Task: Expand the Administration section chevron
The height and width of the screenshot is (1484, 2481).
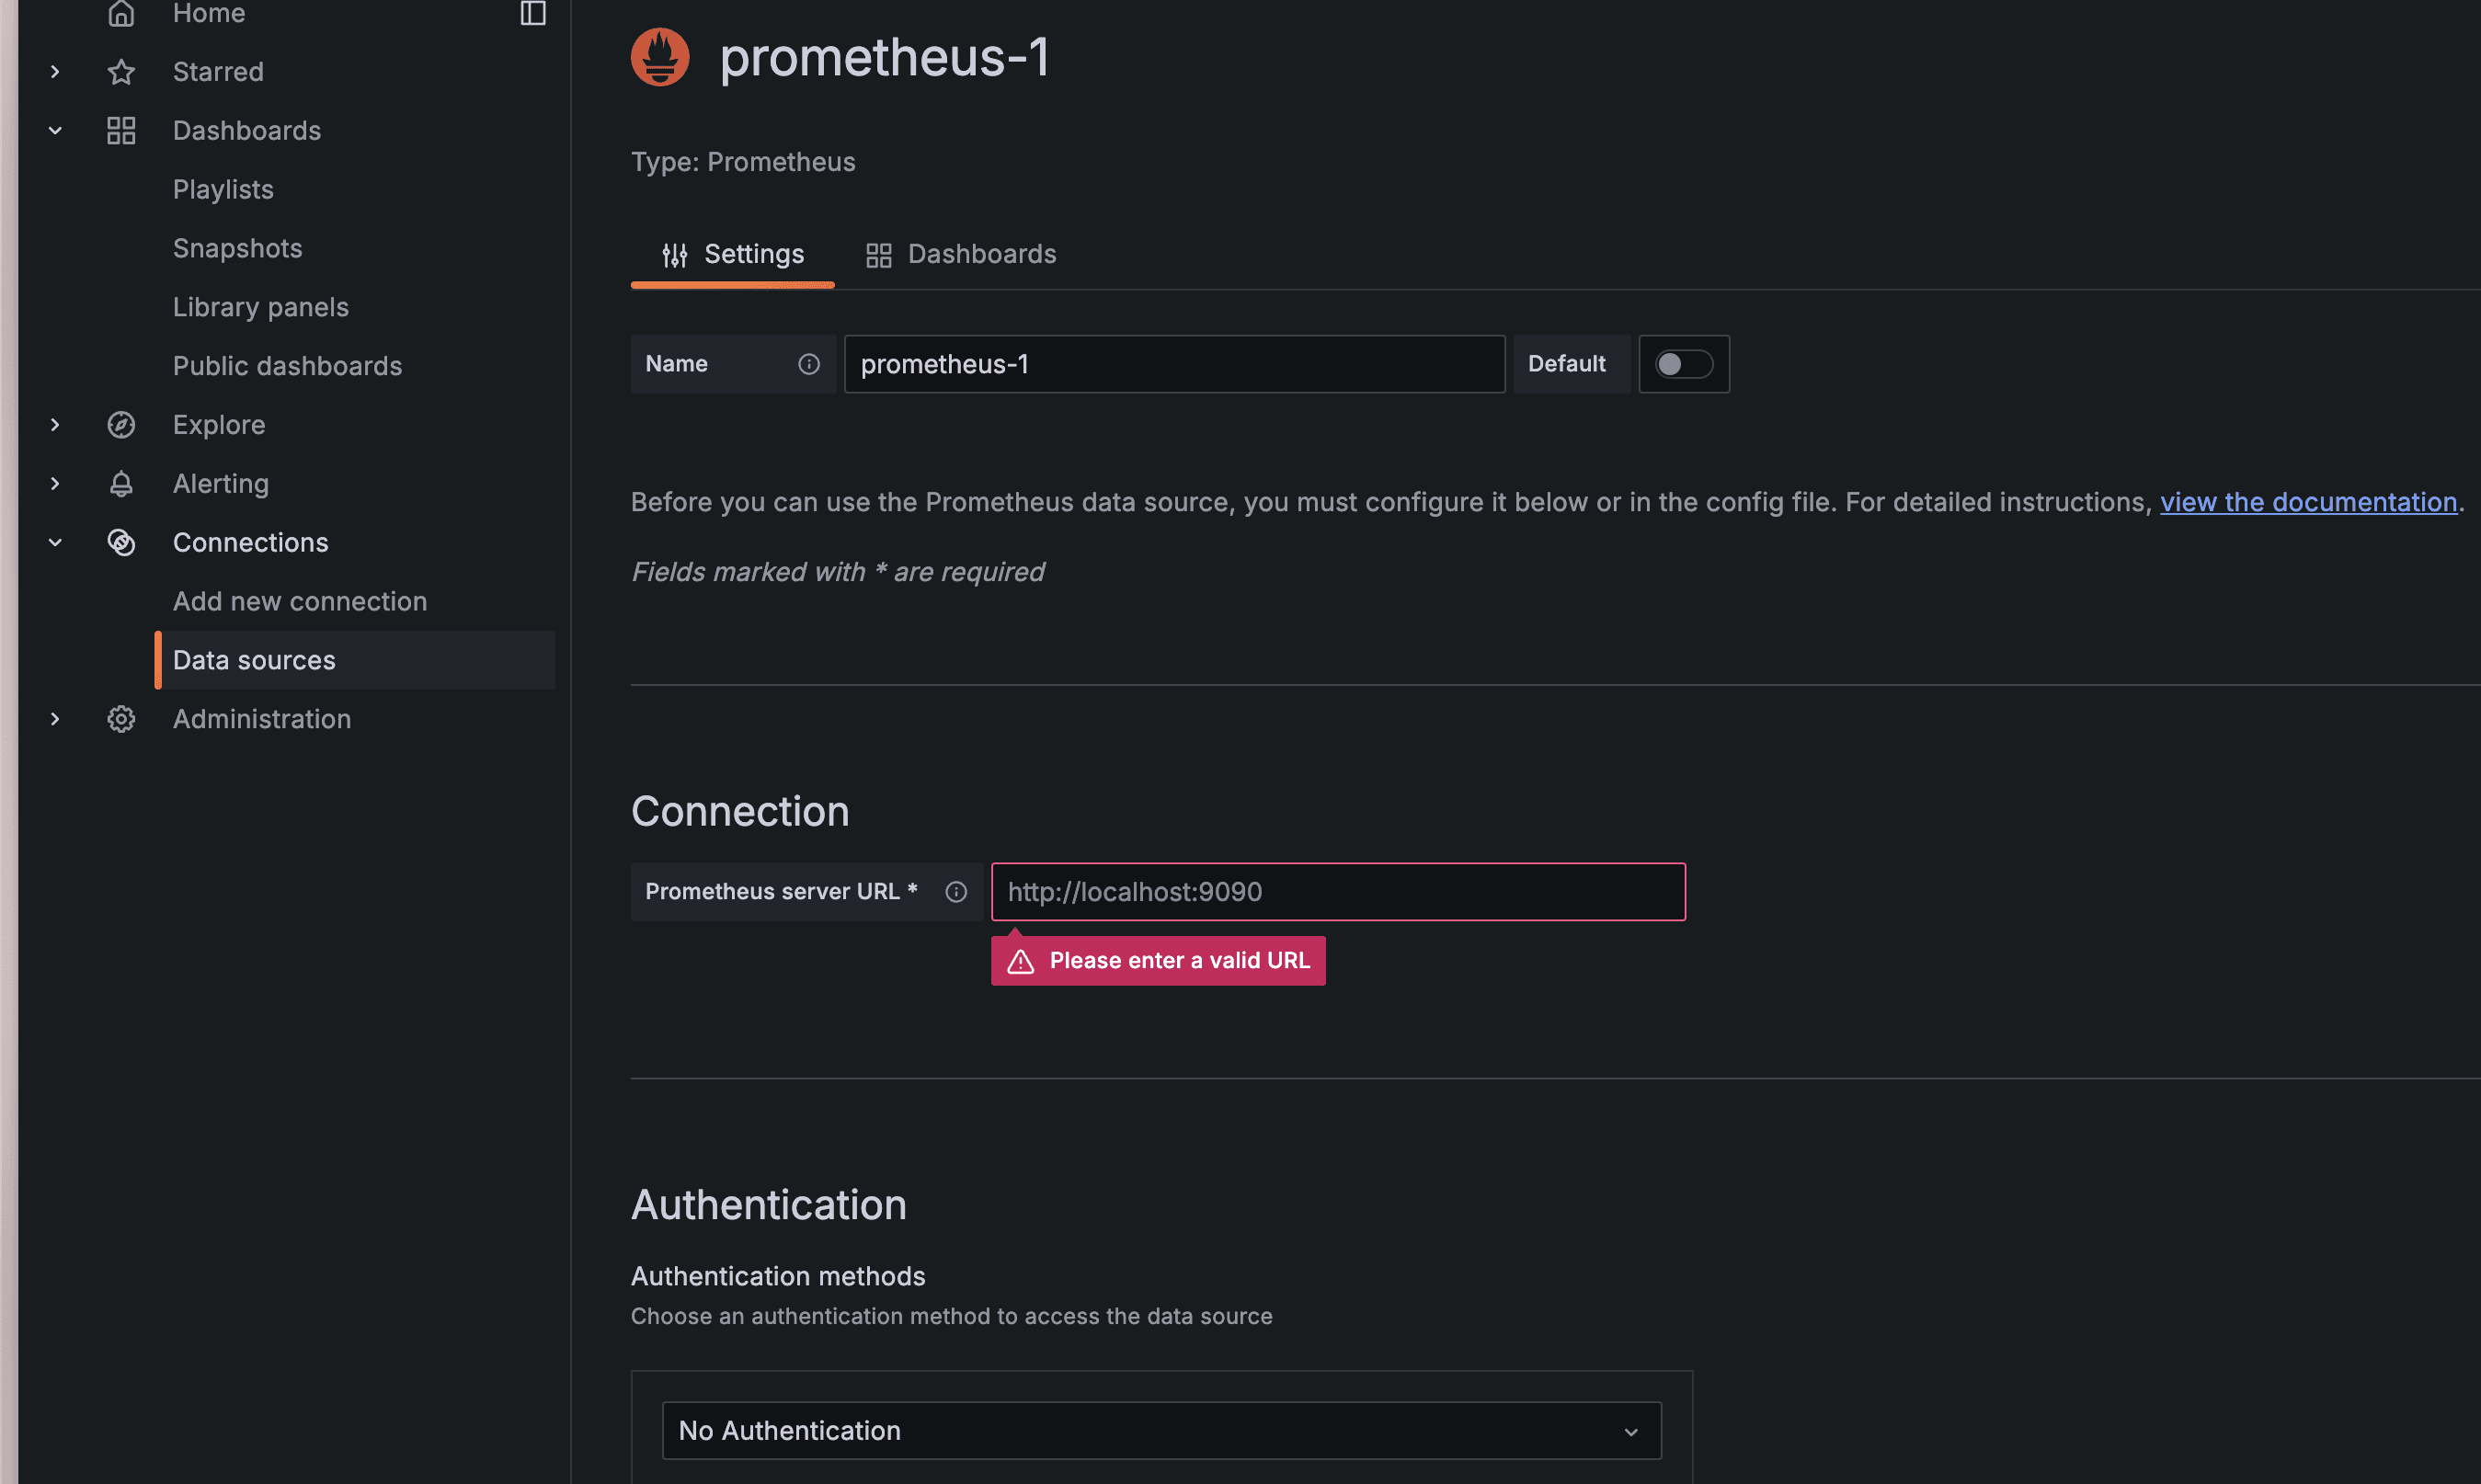Action: [55, 719]
